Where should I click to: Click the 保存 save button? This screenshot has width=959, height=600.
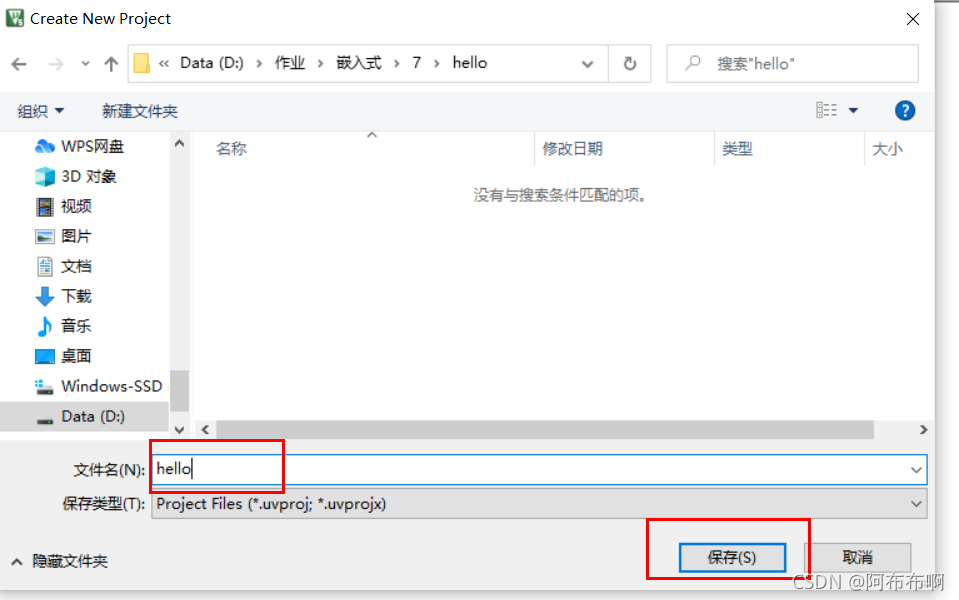[733, 557]
